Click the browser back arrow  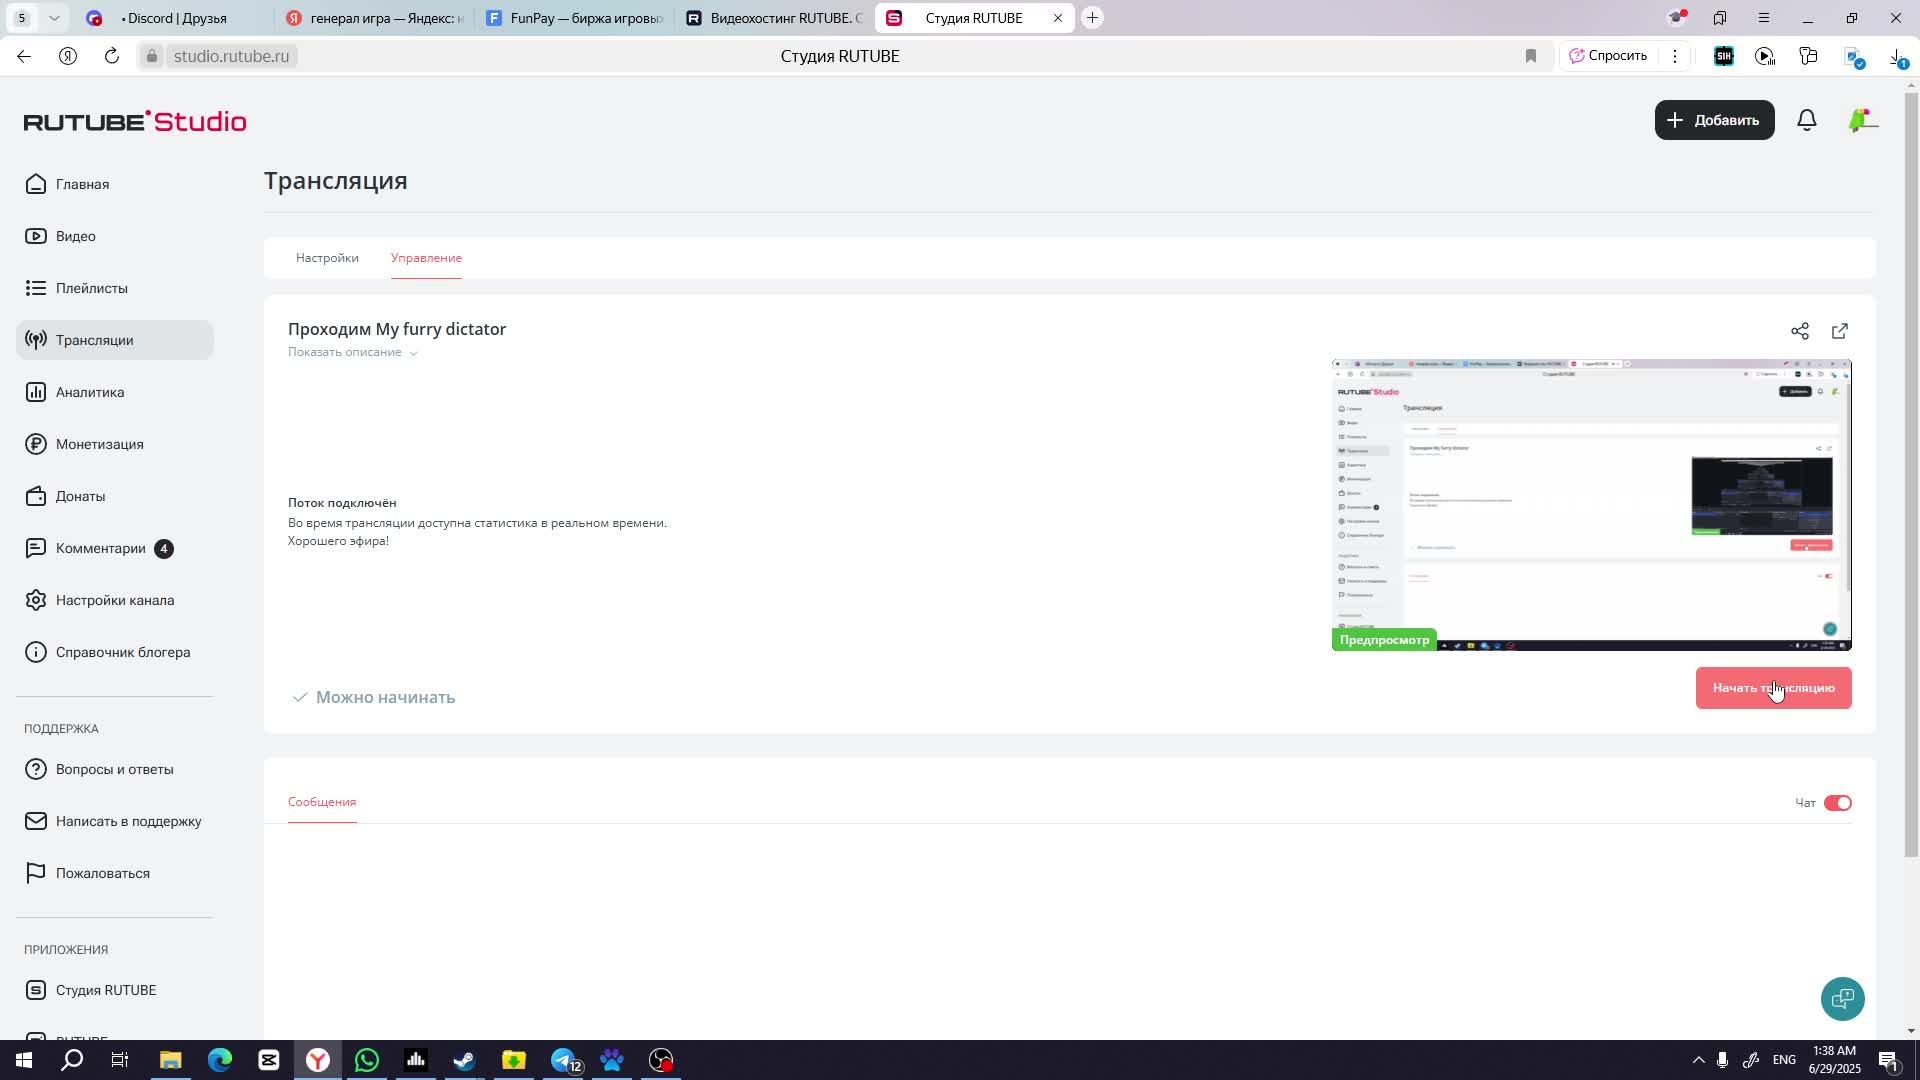[24, 56]
